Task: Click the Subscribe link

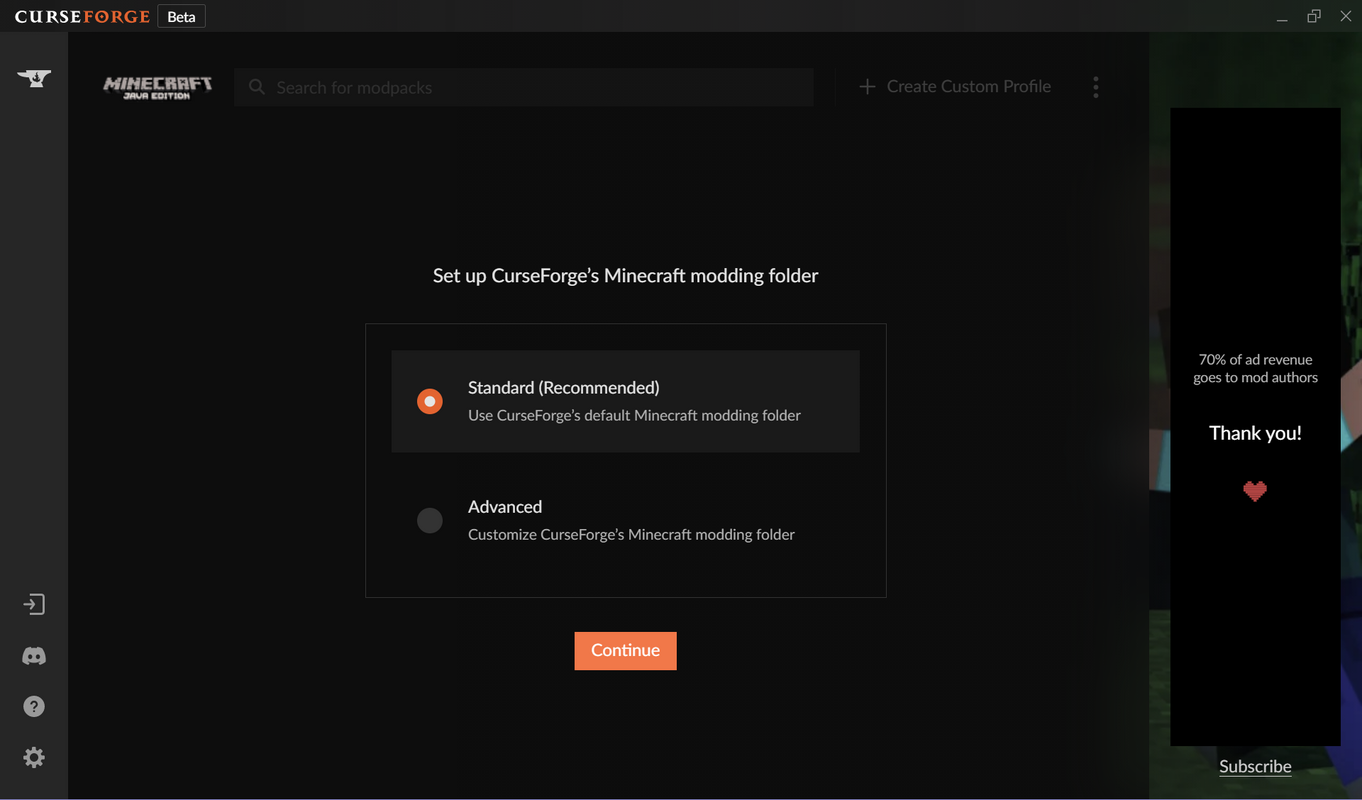Action: coord(1255,767)
